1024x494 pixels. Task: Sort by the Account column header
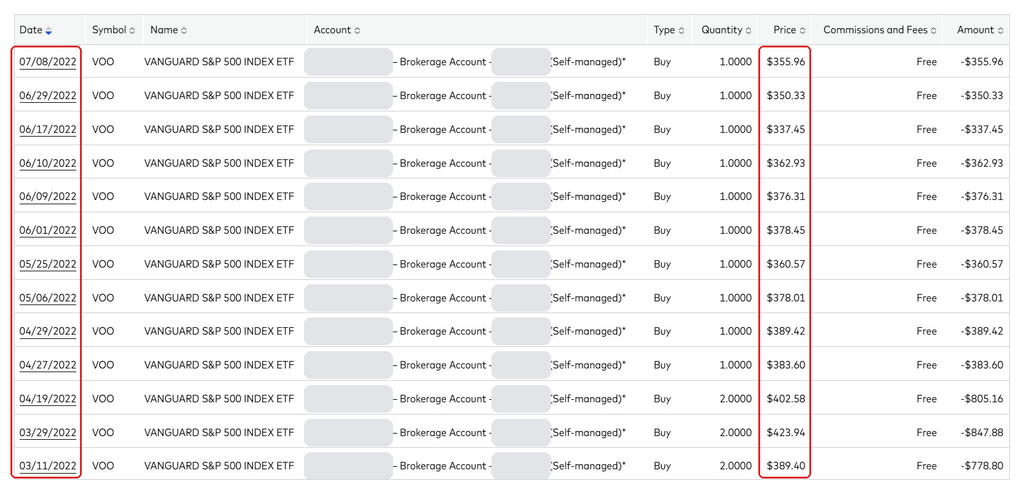click(337, 30)
